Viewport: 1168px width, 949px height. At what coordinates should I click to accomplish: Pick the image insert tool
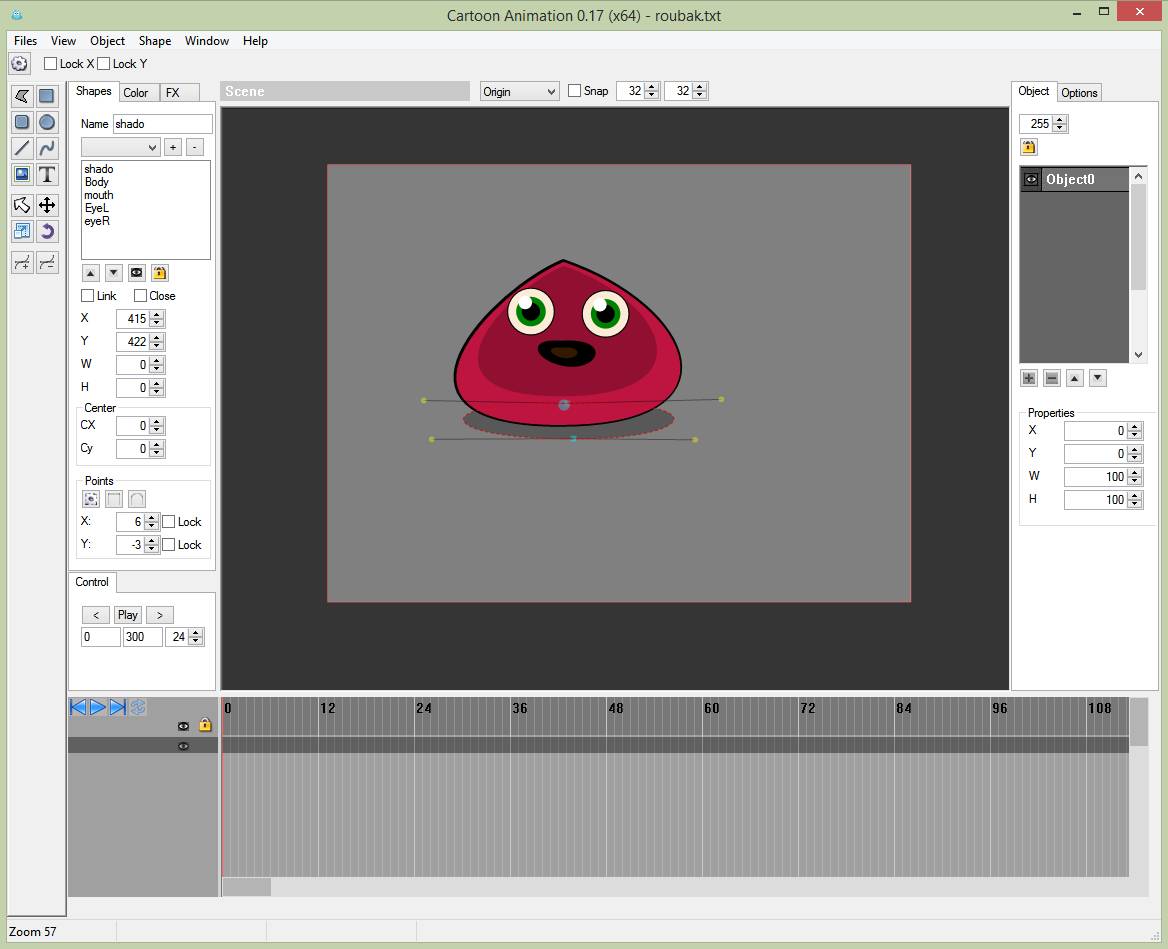pyautogui.click(x=22, y=174)
